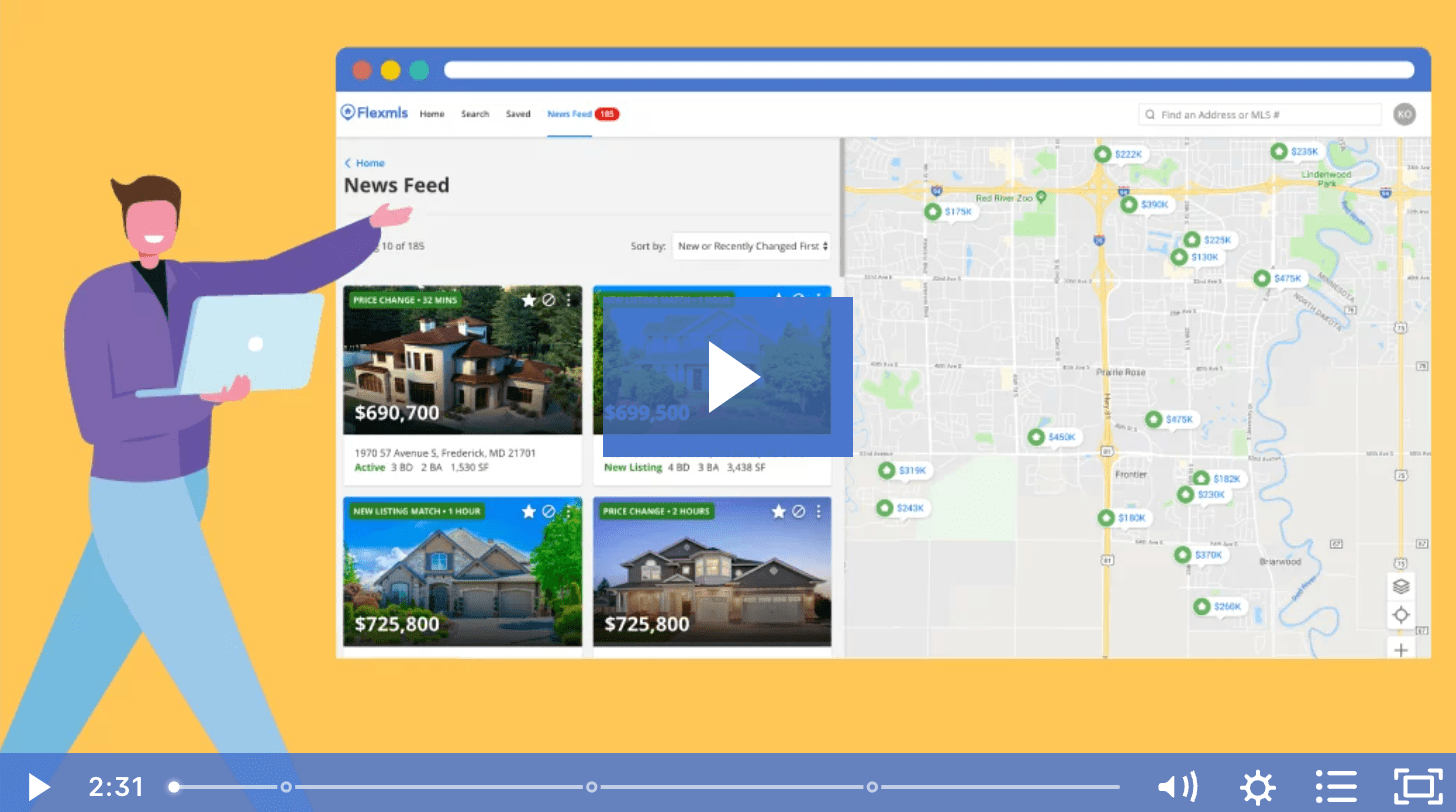Open the Sort by dropdown
The height and width of the screenshot is (812, 1456).
pos(752,246)
